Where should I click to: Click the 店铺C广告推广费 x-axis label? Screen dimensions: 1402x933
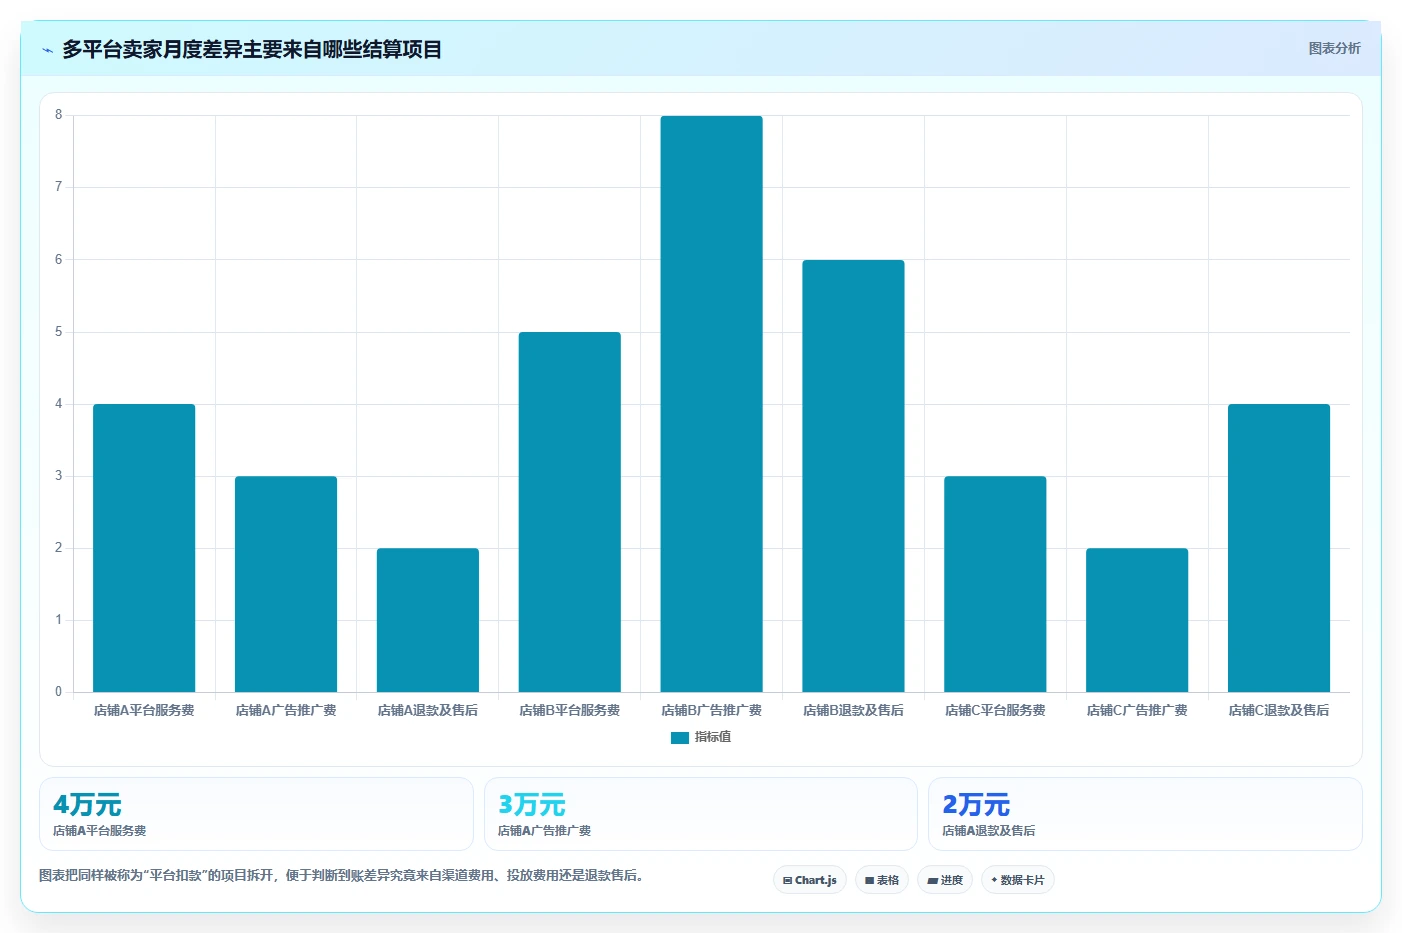tap(1137, 710)
